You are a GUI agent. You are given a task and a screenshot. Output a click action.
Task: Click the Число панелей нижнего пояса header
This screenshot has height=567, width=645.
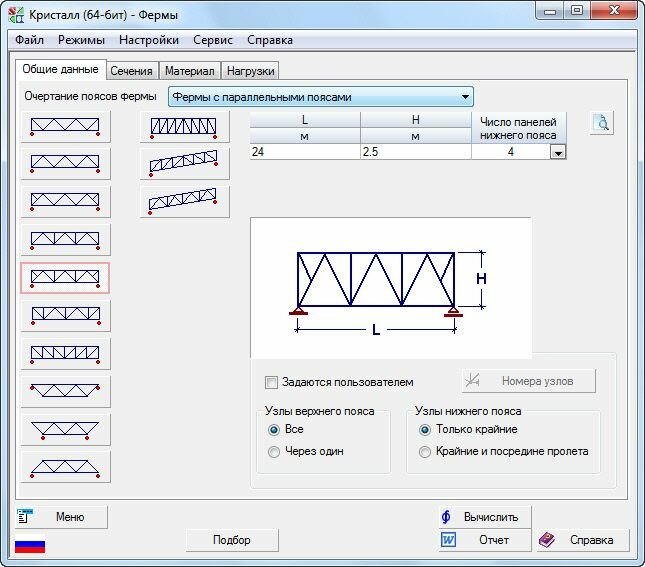tap(519, 128)
